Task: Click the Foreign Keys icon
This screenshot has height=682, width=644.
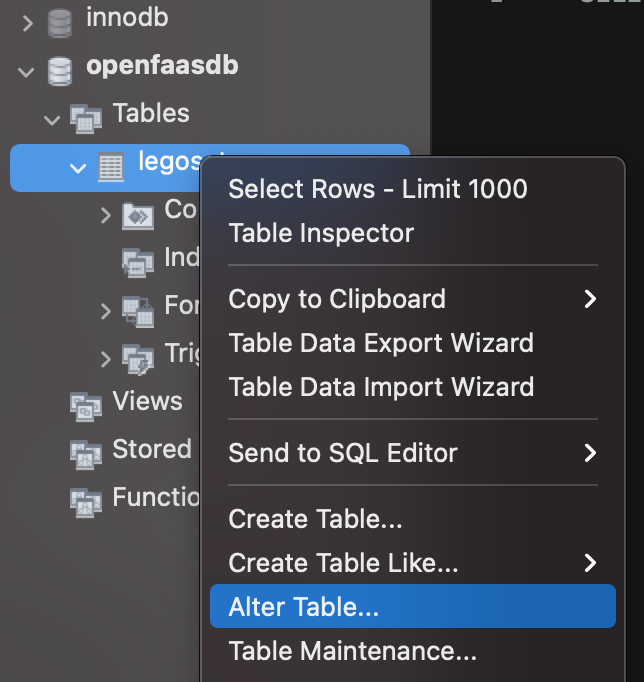Action: [x=137, y=309]
